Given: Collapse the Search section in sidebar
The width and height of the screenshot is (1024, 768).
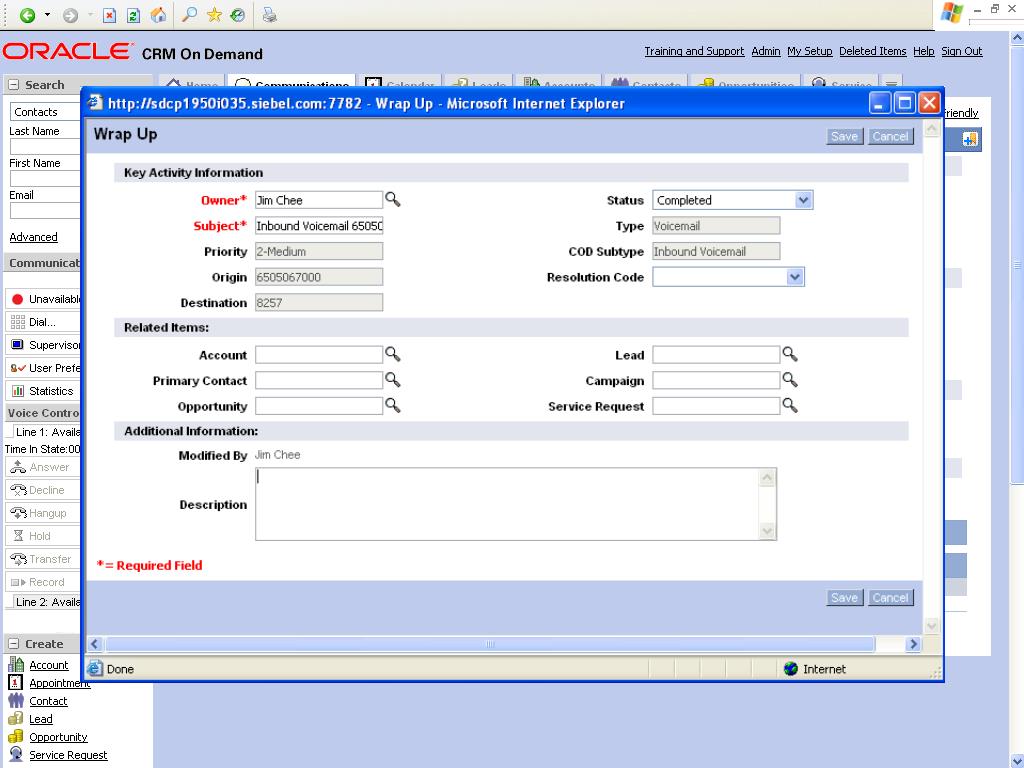Looking at the screenshot, I should [x=14, y=85].
